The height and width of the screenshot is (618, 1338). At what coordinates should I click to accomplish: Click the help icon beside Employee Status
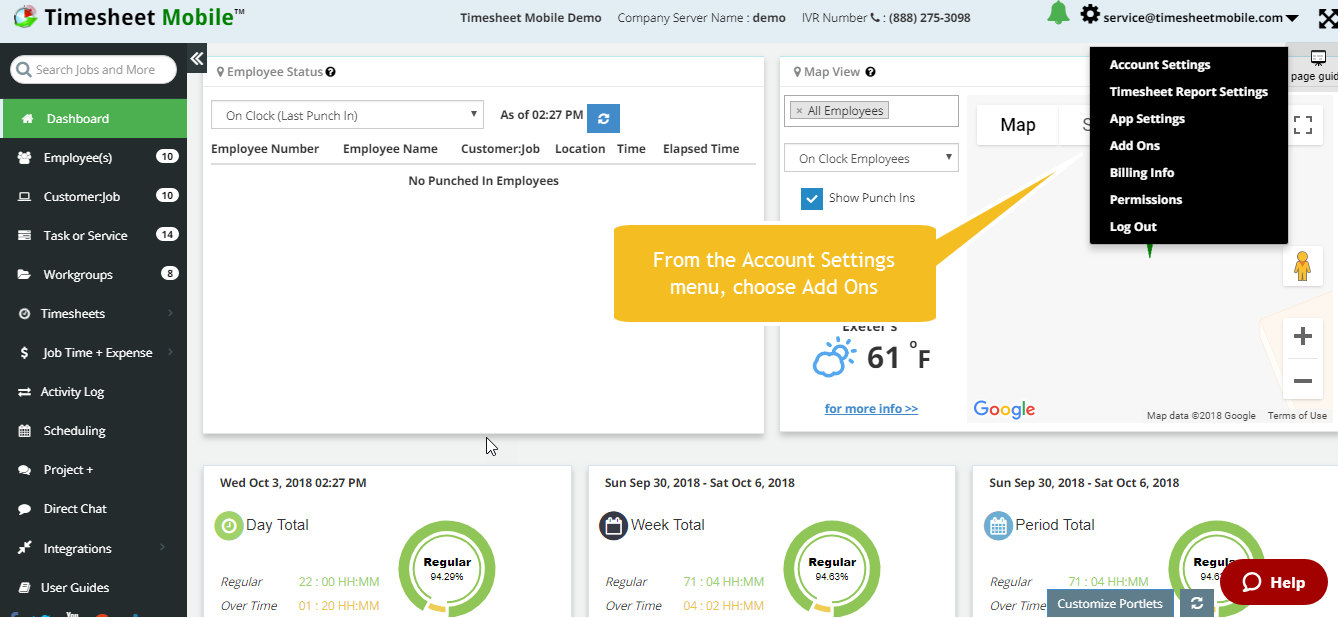331,72
